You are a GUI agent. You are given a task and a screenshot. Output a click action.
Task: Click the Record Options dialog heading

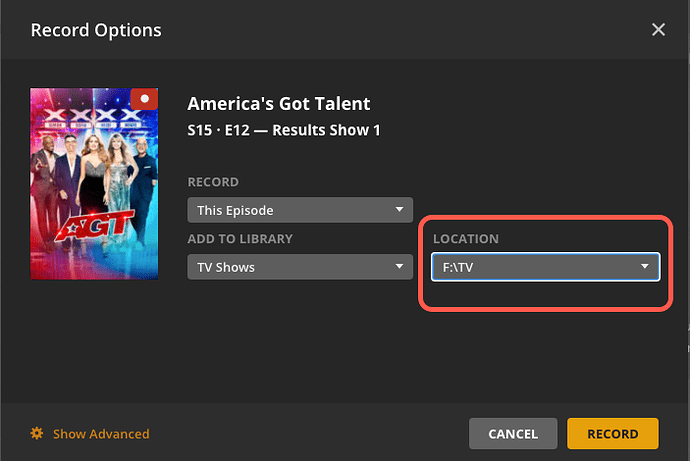(96, 30)
